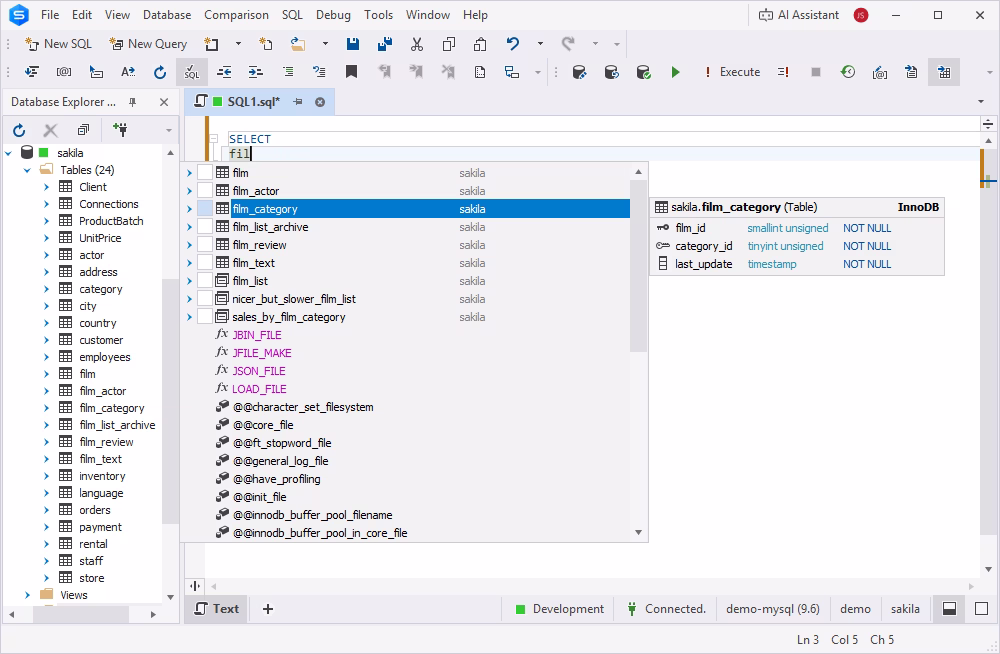Screen dimensions: 1000x654
Task: Toggle the SQL syntax check icon
Action: (x=191, y=72)
